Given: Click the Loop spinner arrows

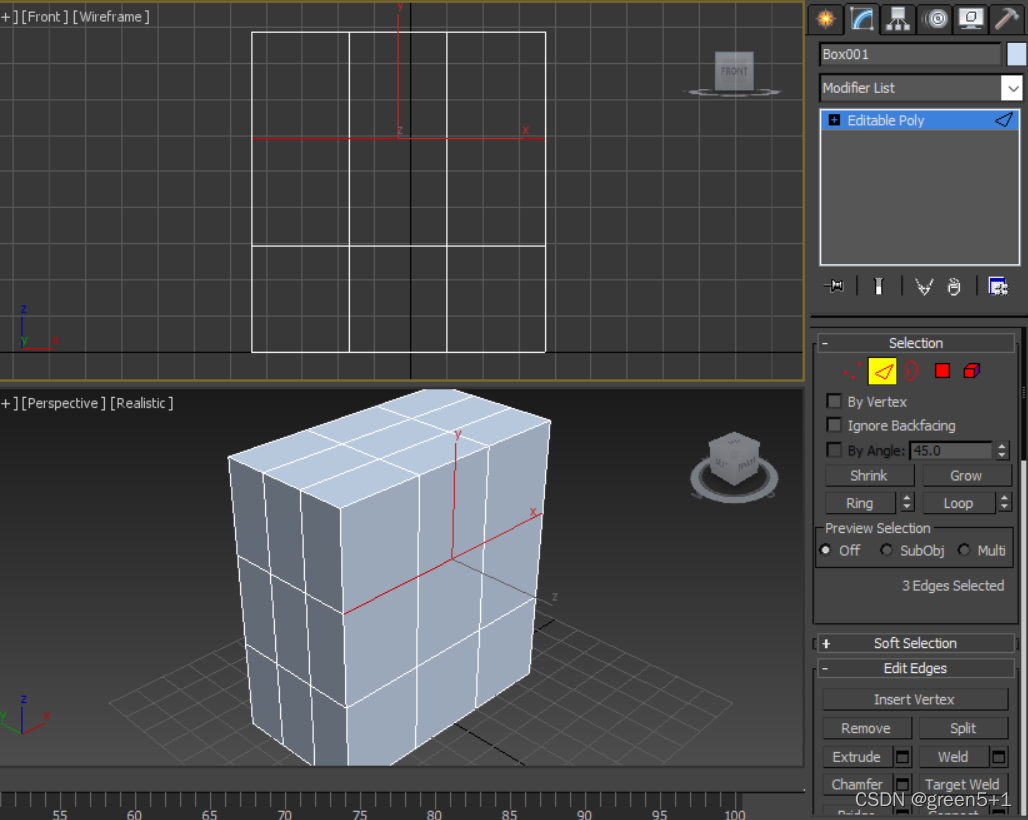Looking at the screenshot, I should (1004, 503).
